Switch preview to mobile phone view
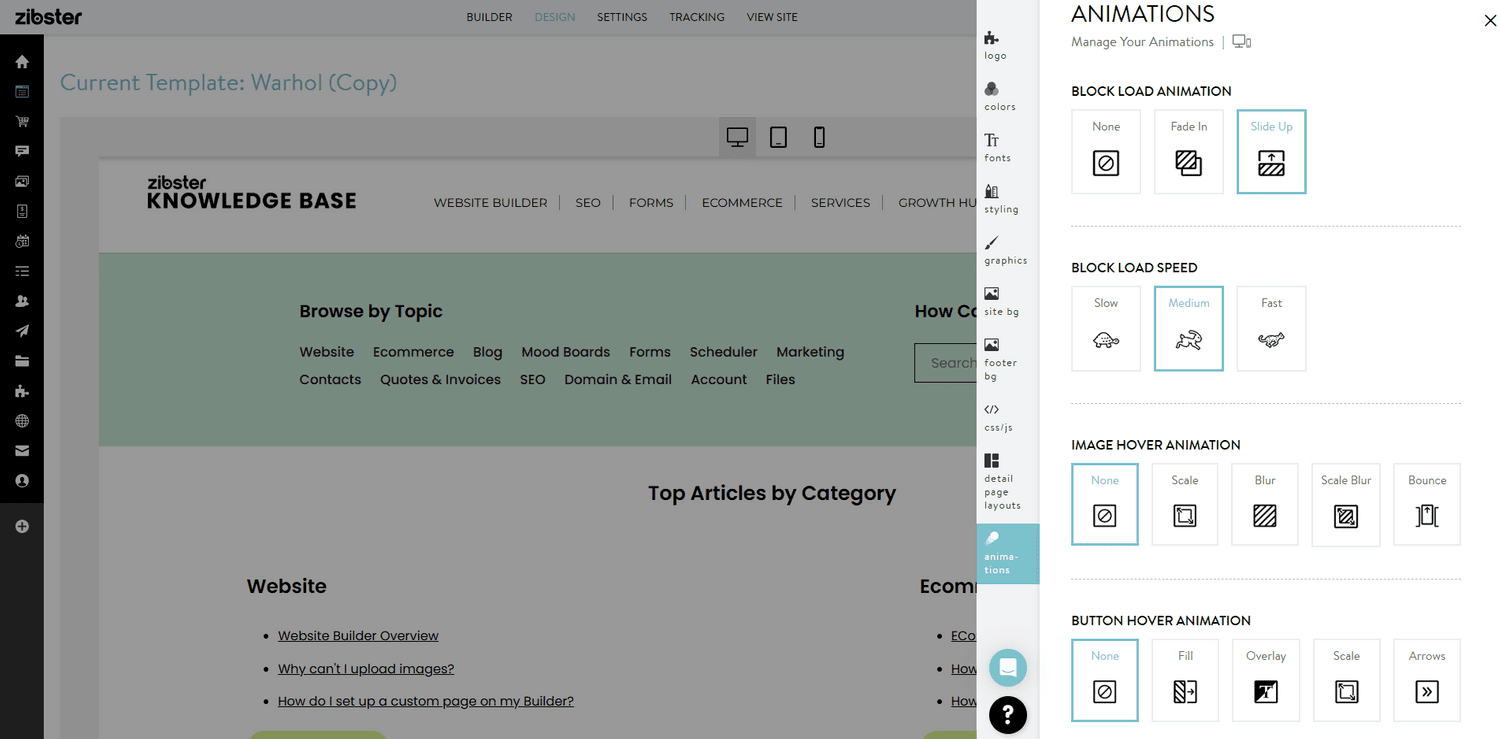The image size is (1500, 739). (819, 137)
